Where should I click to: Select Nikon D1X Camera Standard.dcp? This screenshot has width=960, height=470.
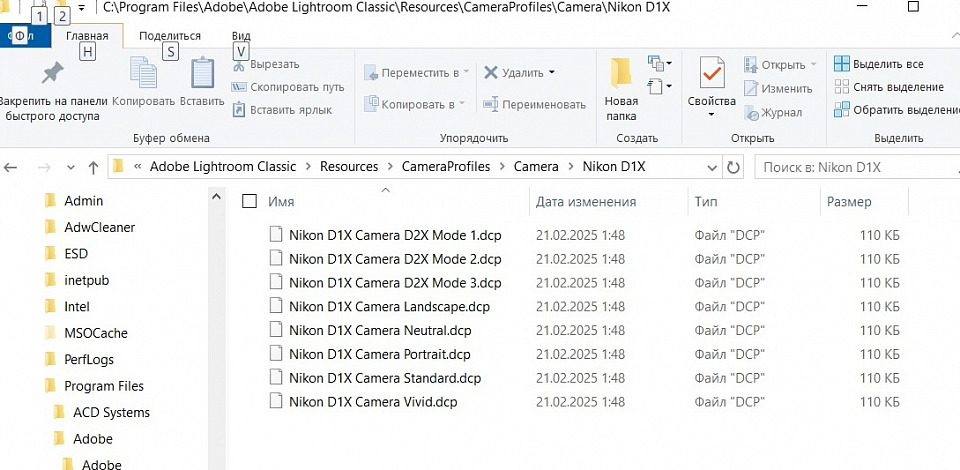pyautogui.click(x=385, y=378)
